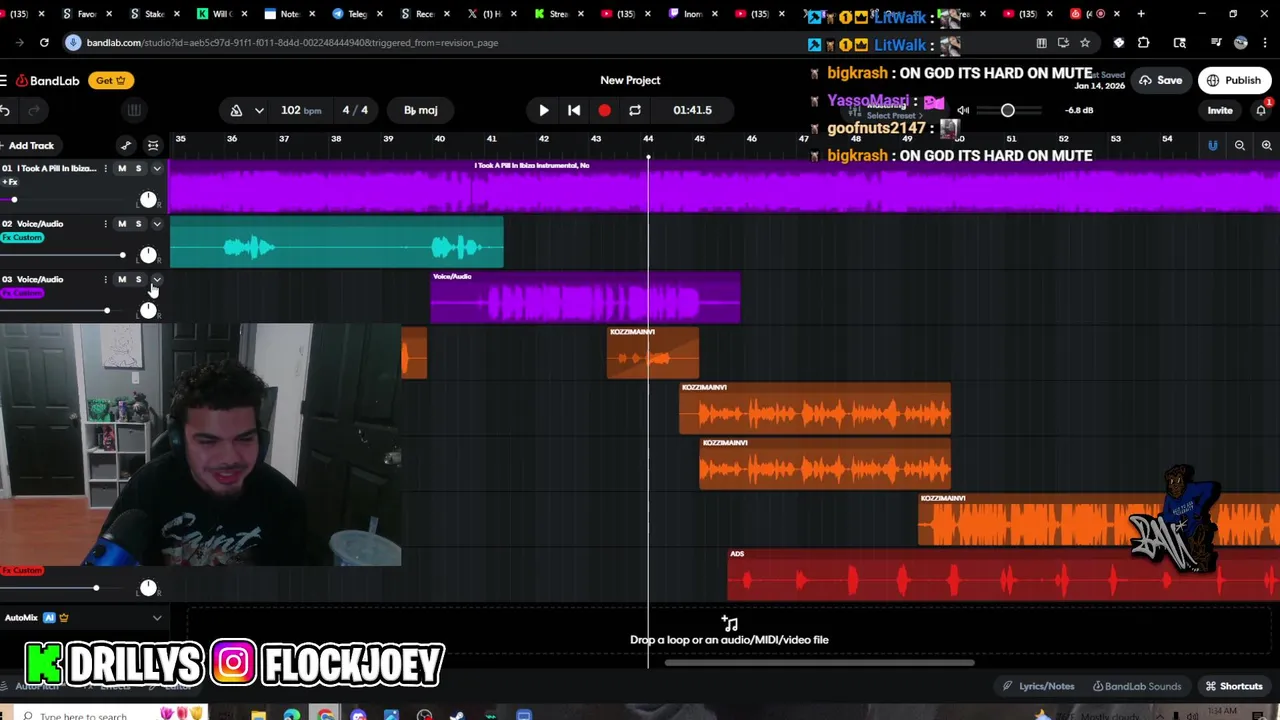Click the add loop music note icon

click(x=729, y=624)
